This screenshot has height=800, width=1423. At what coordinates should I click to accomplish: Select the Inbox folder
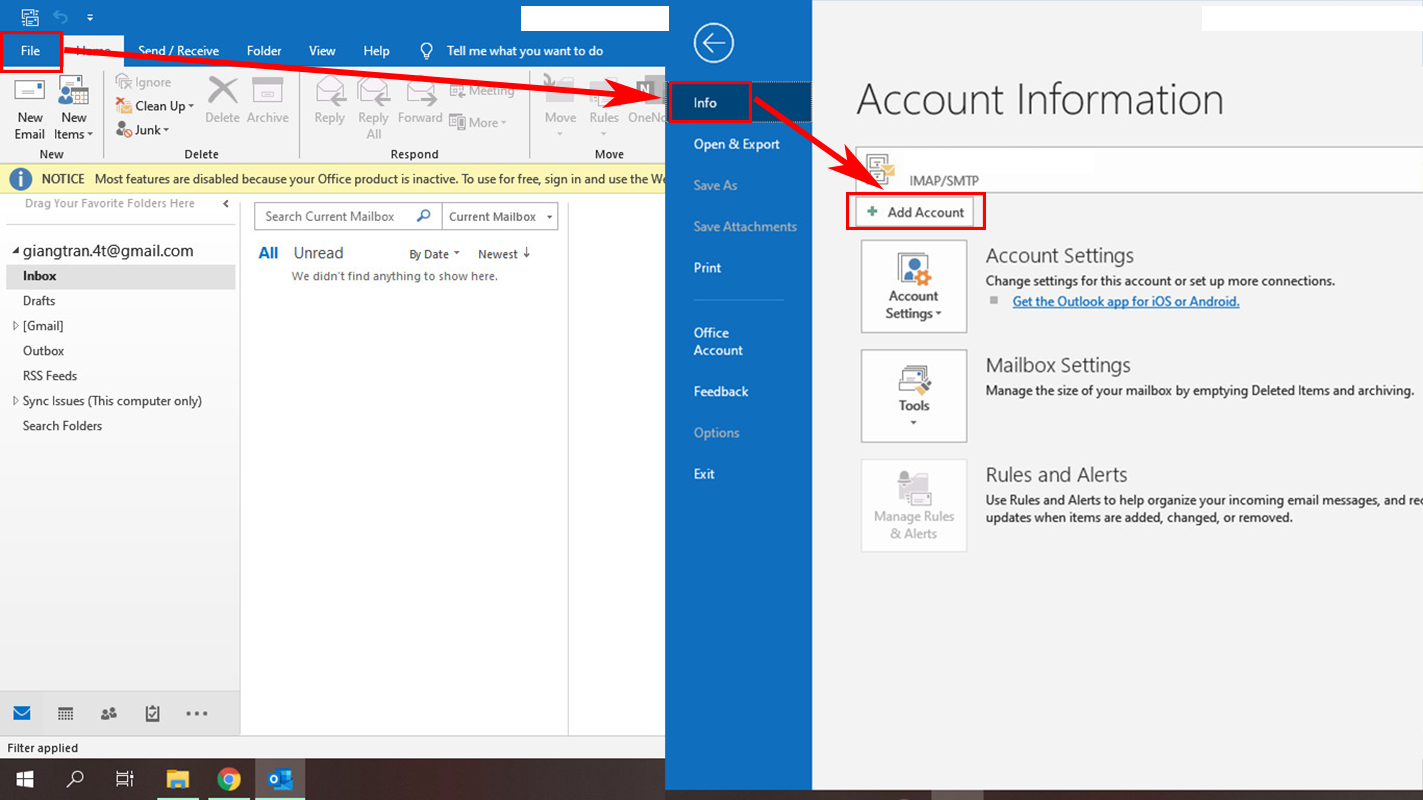pos(120,276)
